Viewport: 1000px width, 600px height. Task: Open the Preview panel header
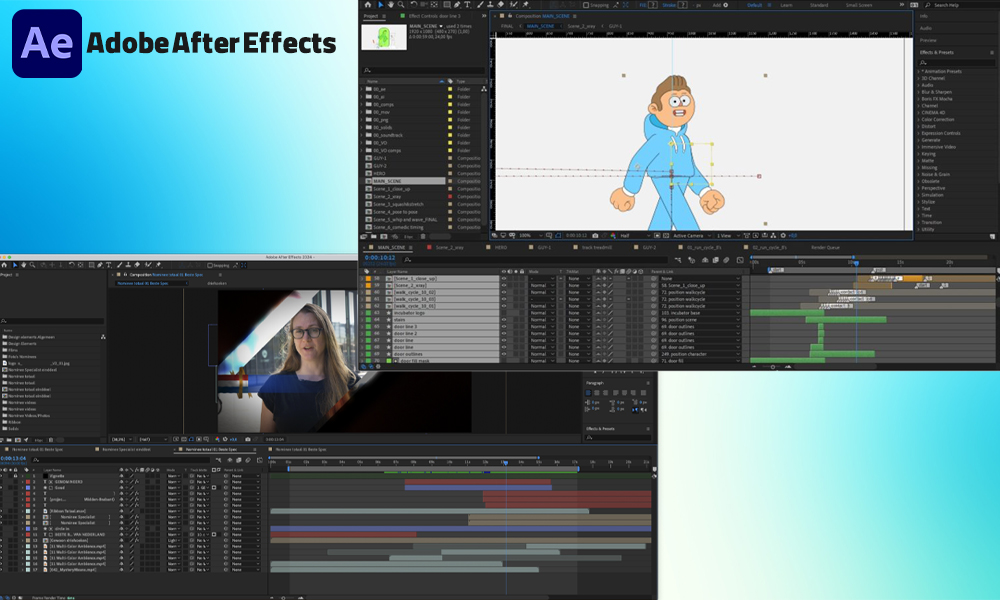928,40
